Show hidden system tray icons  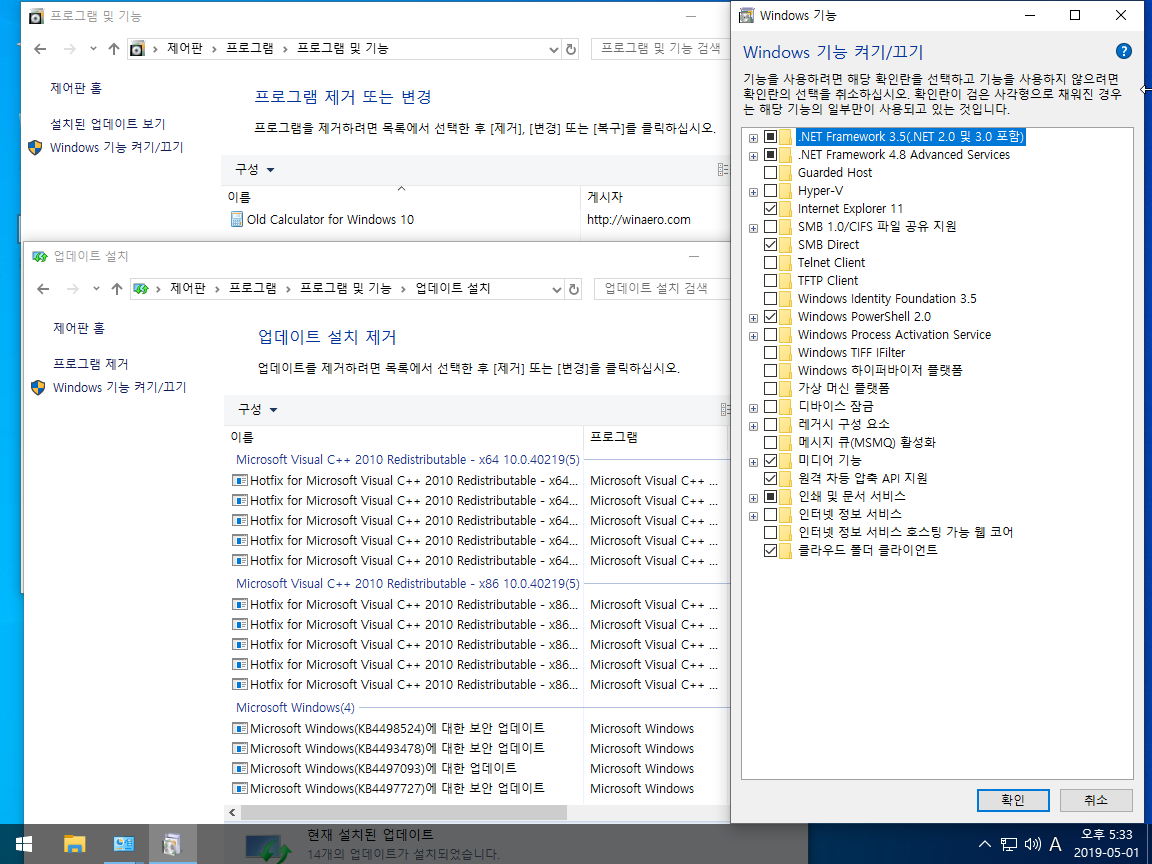point(985,843)
